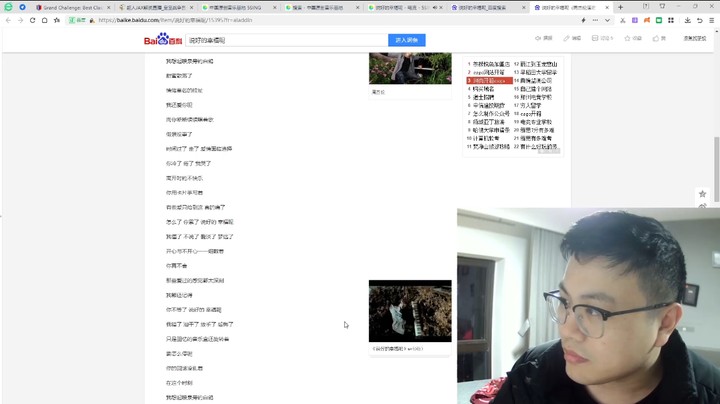
Task: Click lyric line 开心与不开心一一细数着
Action: pyautogui.click(x=195, y=251)
